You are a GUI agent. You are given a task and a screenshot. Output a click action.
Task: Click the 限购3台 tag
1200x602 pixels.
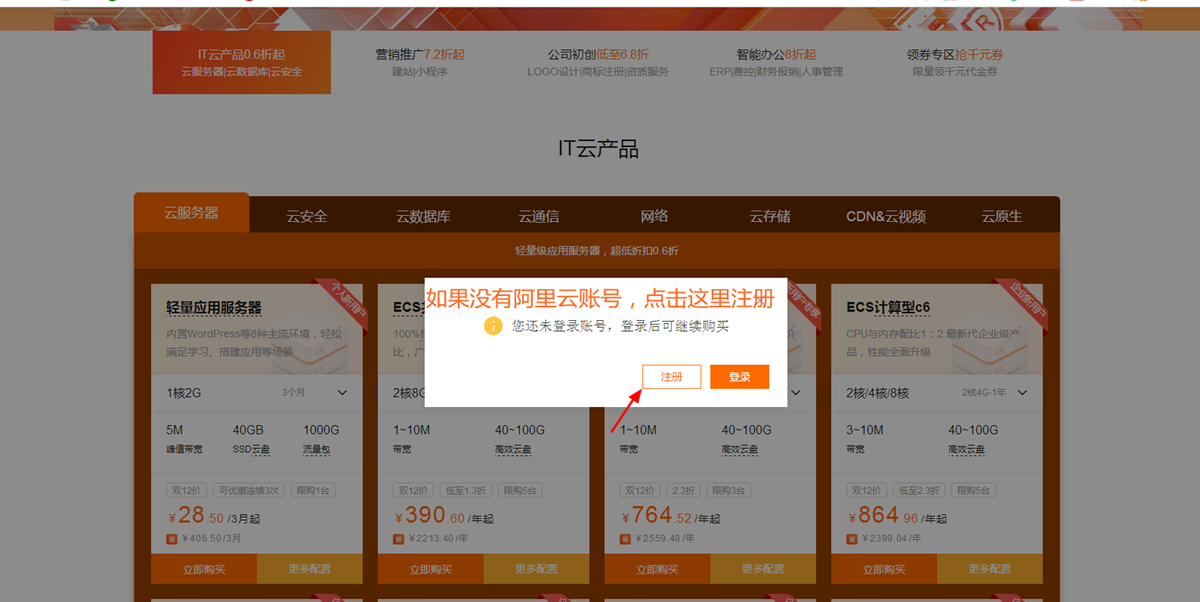point(728,491)
